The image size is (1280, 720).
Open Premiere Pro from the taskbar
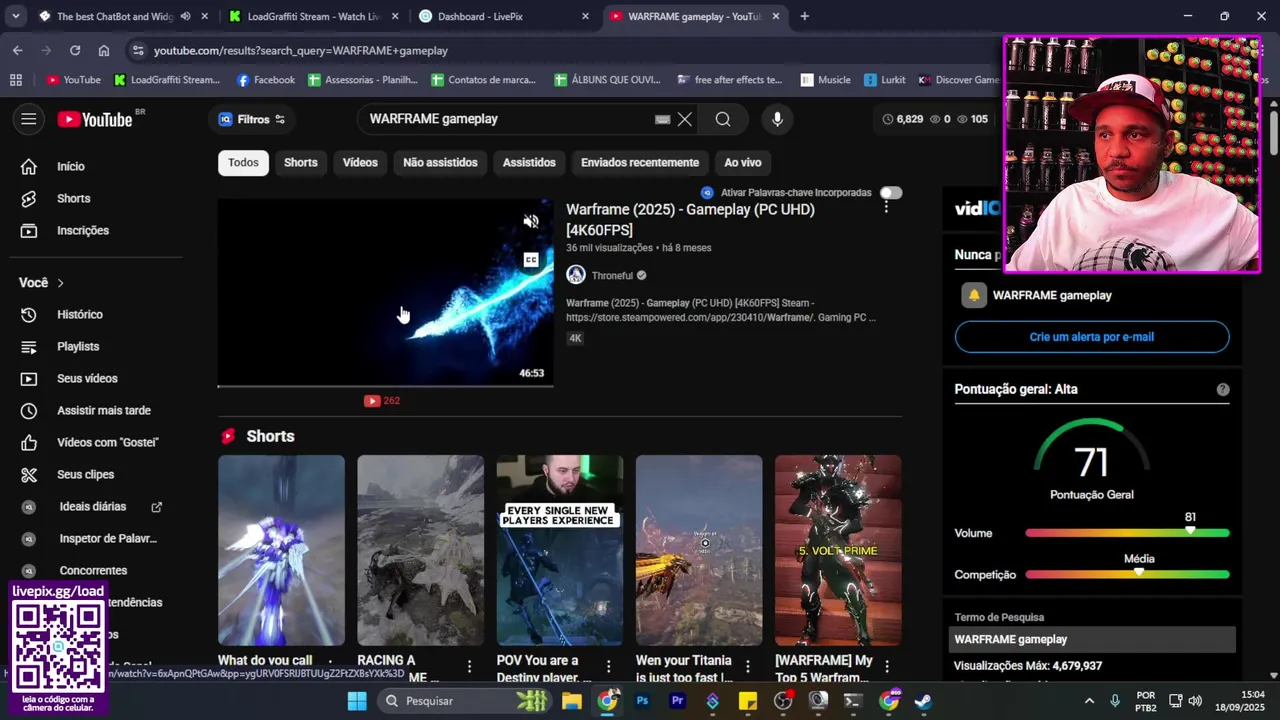[677, 701]
